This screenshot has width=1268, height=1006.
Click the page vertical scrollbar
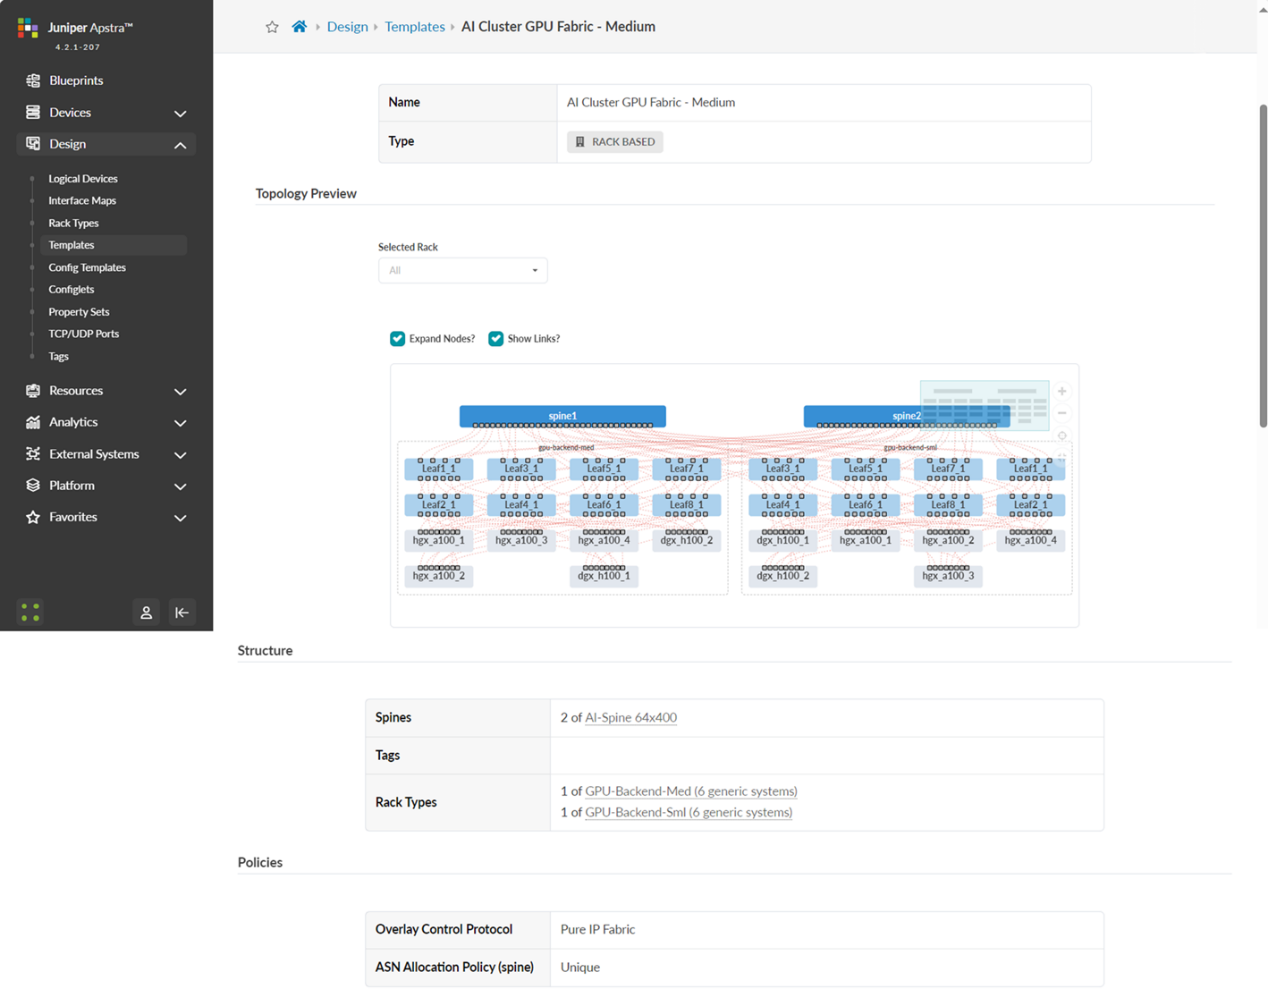click(1262, 264)
